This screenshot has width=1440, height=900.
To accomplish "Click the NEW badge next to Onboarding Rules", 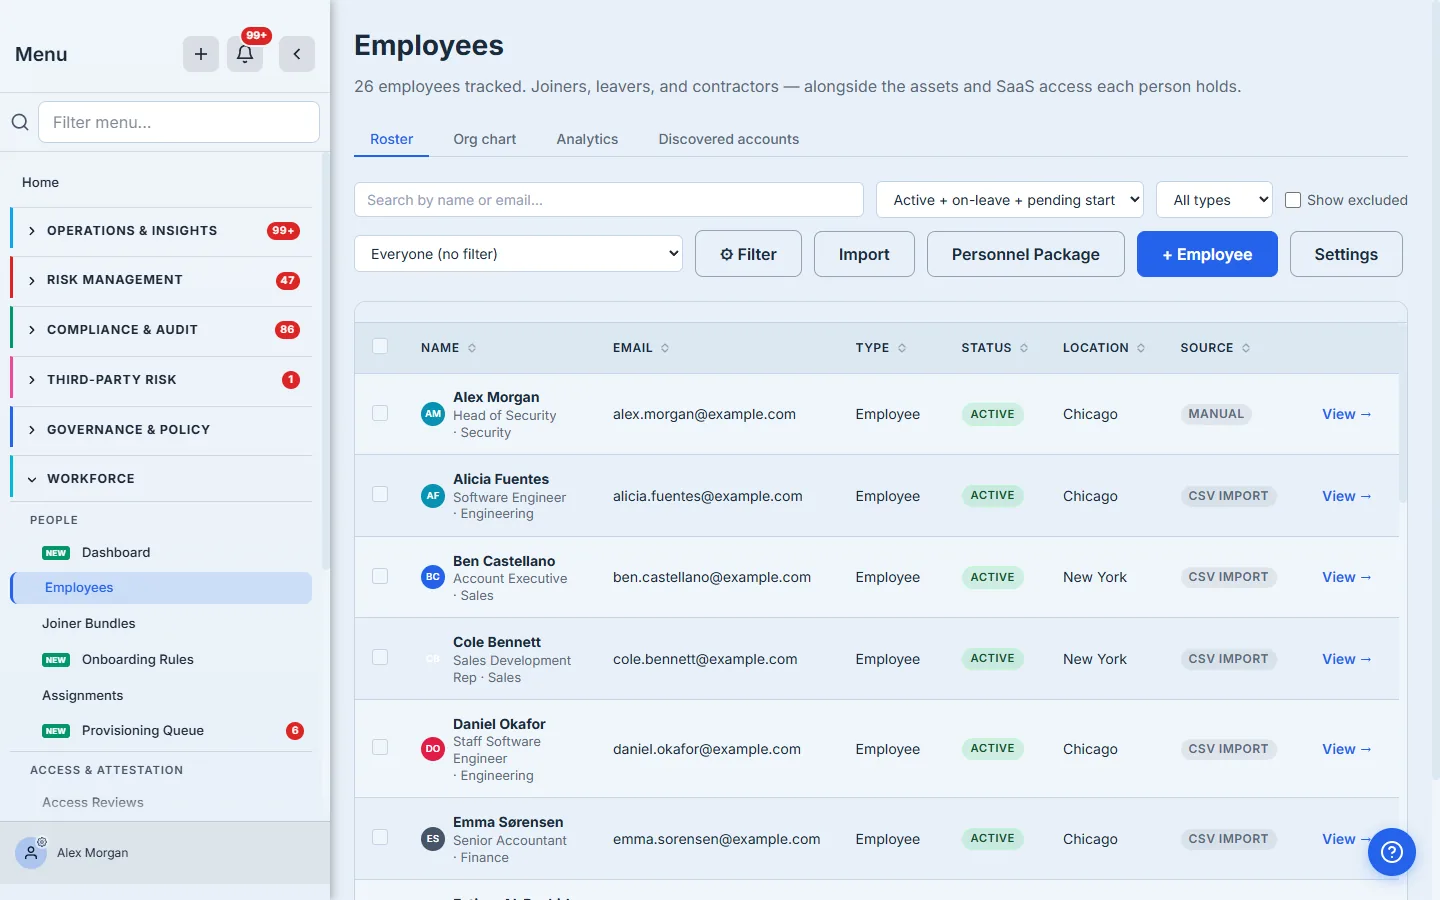I will click(56, 660).
